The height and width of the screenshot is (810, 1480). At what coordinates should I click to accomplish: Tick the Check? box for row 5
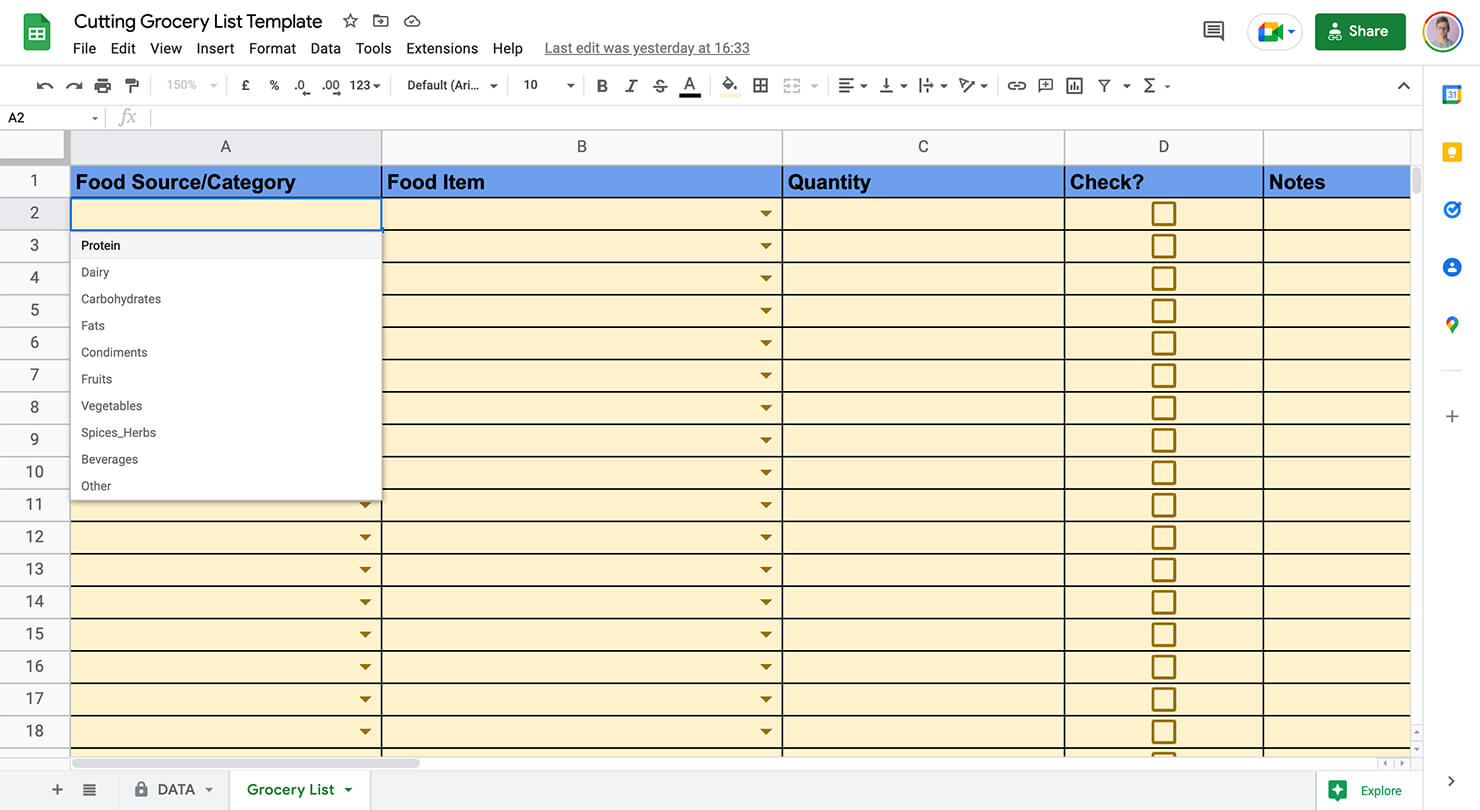[1163, 310]
